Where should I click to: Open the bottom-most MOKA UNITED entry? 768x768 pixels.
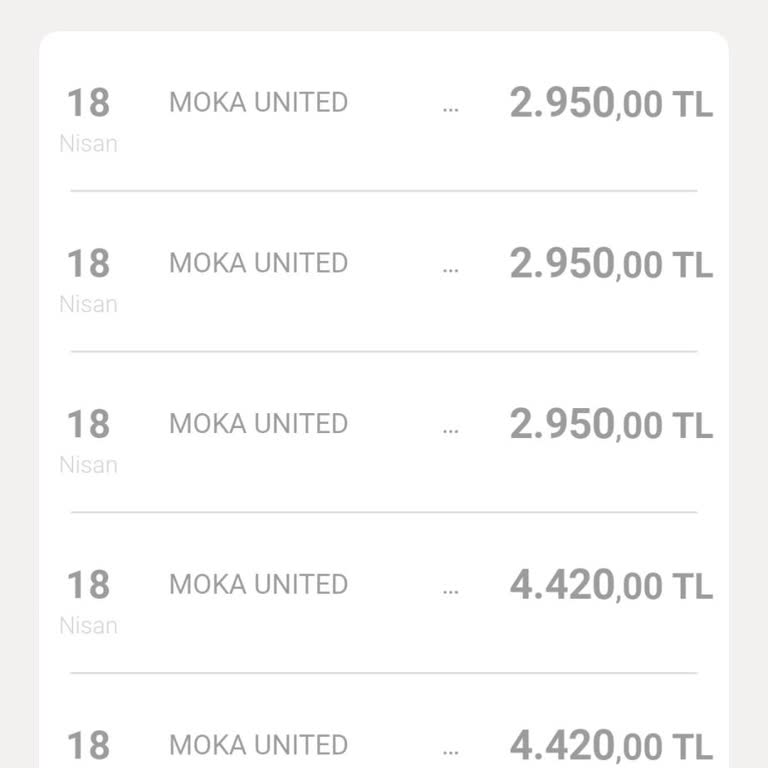point(258,745)
